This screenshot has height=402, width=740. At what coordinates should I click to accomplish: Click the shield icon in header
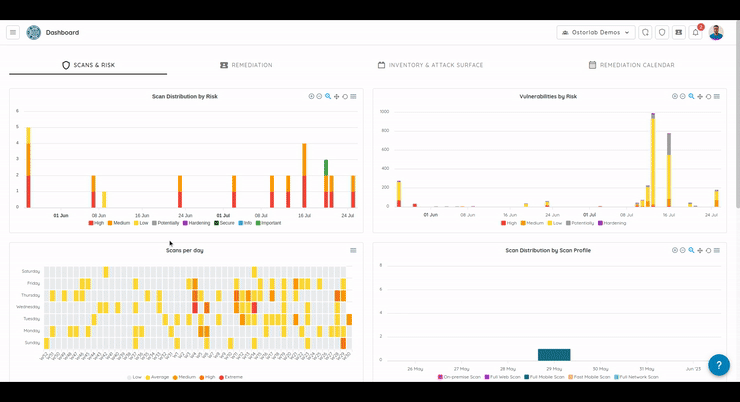662,32
